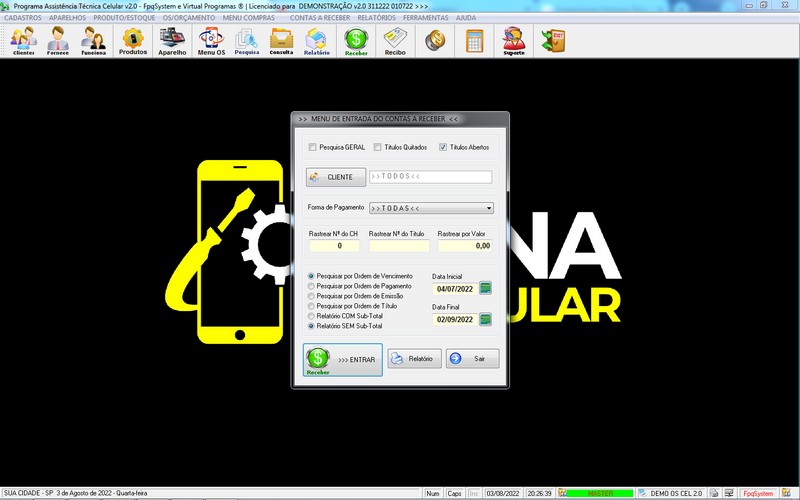The image size is (800, 500).
Task: Select Relatório SEM Sub-Total option
Action: point(311,326)
